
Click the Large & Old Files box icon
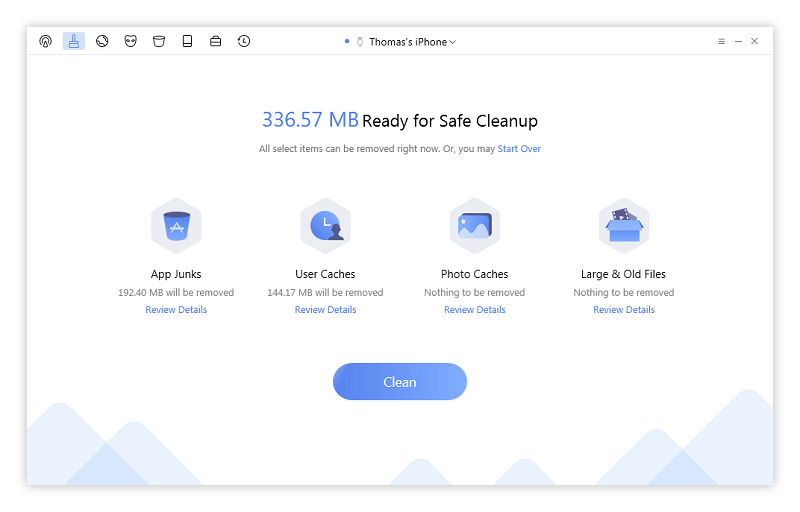click(623, 226)
